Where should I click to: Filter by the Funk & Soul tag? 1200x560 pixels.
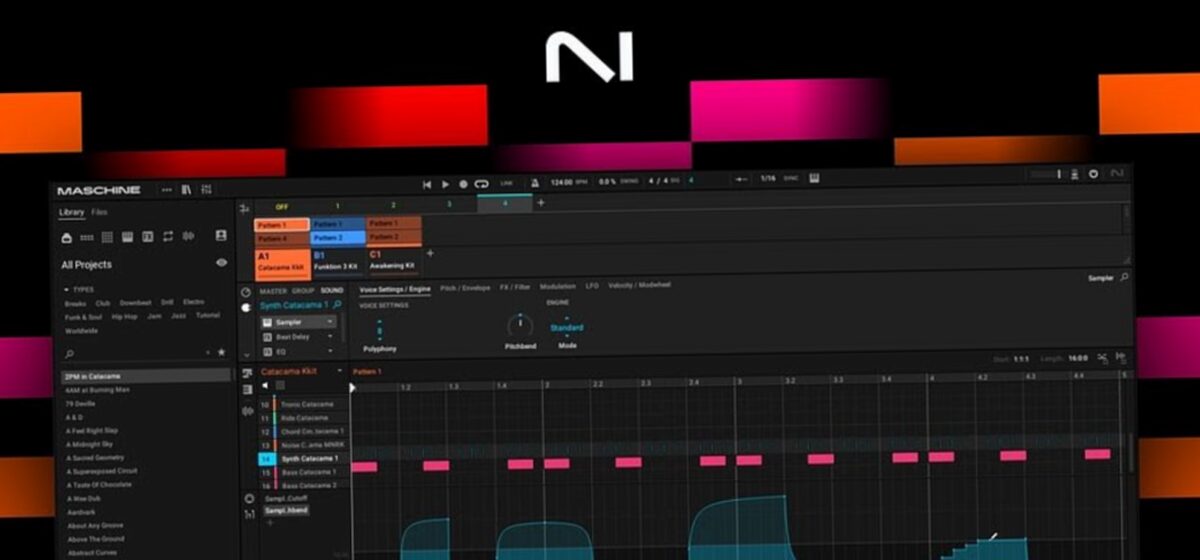(85, 317)
